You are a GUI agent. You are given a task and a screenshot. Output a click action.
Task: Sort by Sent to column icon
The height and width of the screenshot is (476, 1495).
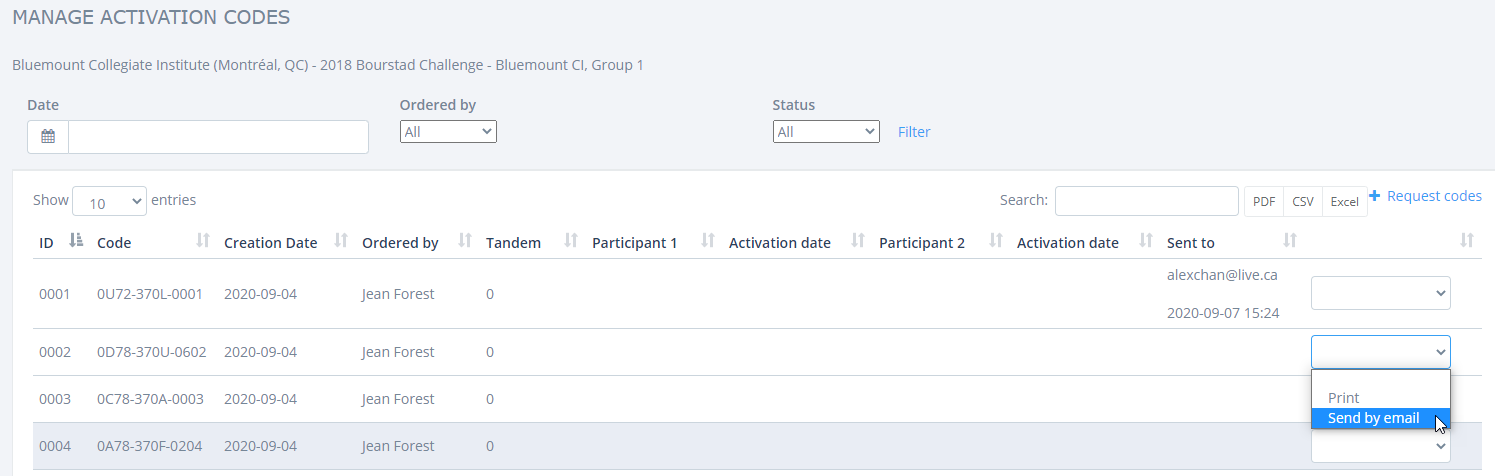[x=1289, y=241]
